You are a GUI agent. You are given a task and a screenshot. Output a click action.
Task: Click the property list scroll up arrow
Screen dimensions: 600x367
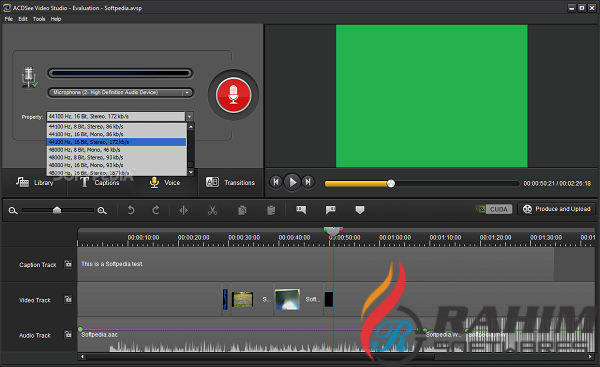[x=191, y=126]
